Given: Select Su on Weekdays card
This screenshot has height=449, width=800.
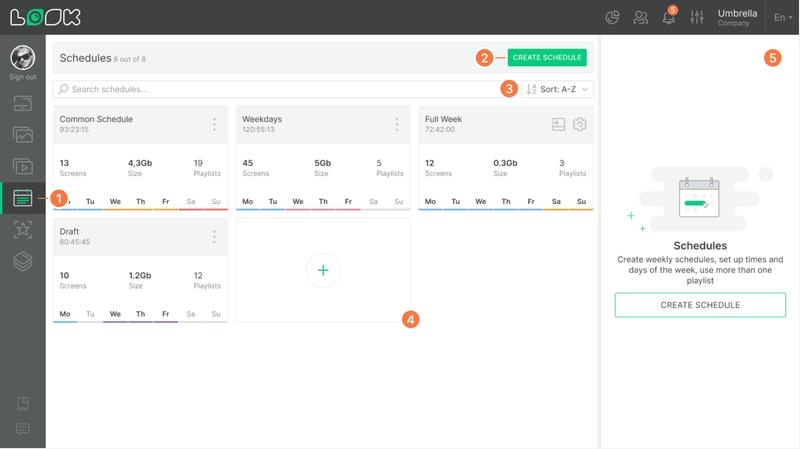Looking at the screenshot, I should click(x=398, y=202).
